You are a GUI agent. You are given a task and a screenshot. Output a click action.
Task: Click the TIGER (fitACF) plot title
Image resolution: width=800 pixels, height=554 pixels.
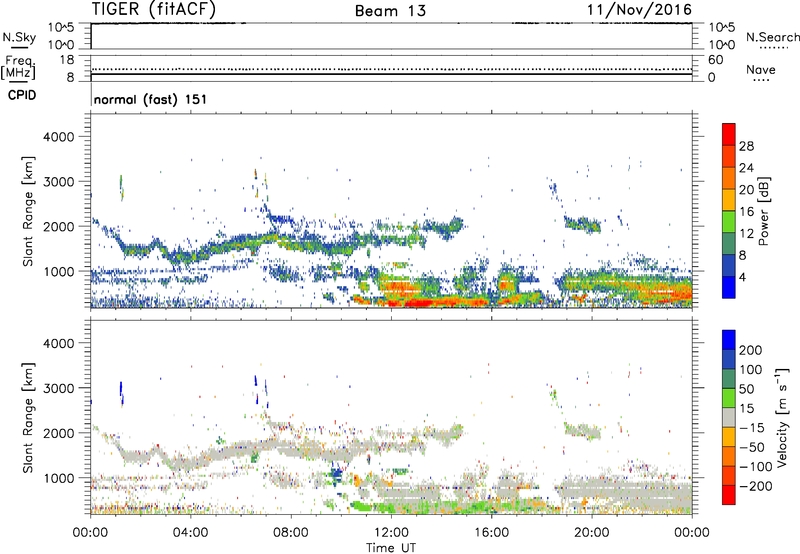tap(154, 9)
